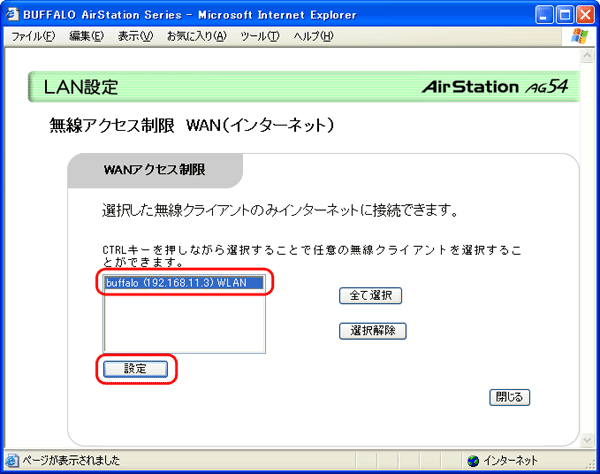This screenshot has width=600, height=474.
Task: Click the Windows flag logo in menu bar
Action: 581,36
